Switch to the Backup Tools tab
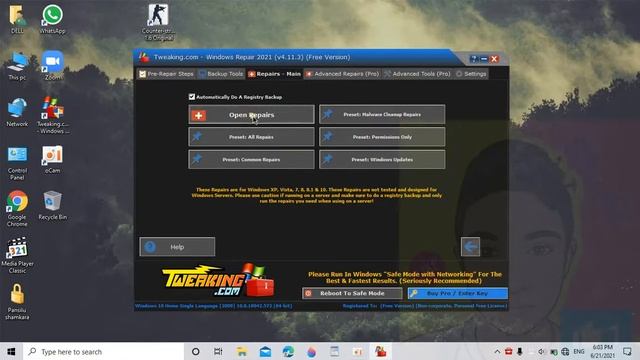This screenshot has width=640, height=360. click(x=221, y=74)
